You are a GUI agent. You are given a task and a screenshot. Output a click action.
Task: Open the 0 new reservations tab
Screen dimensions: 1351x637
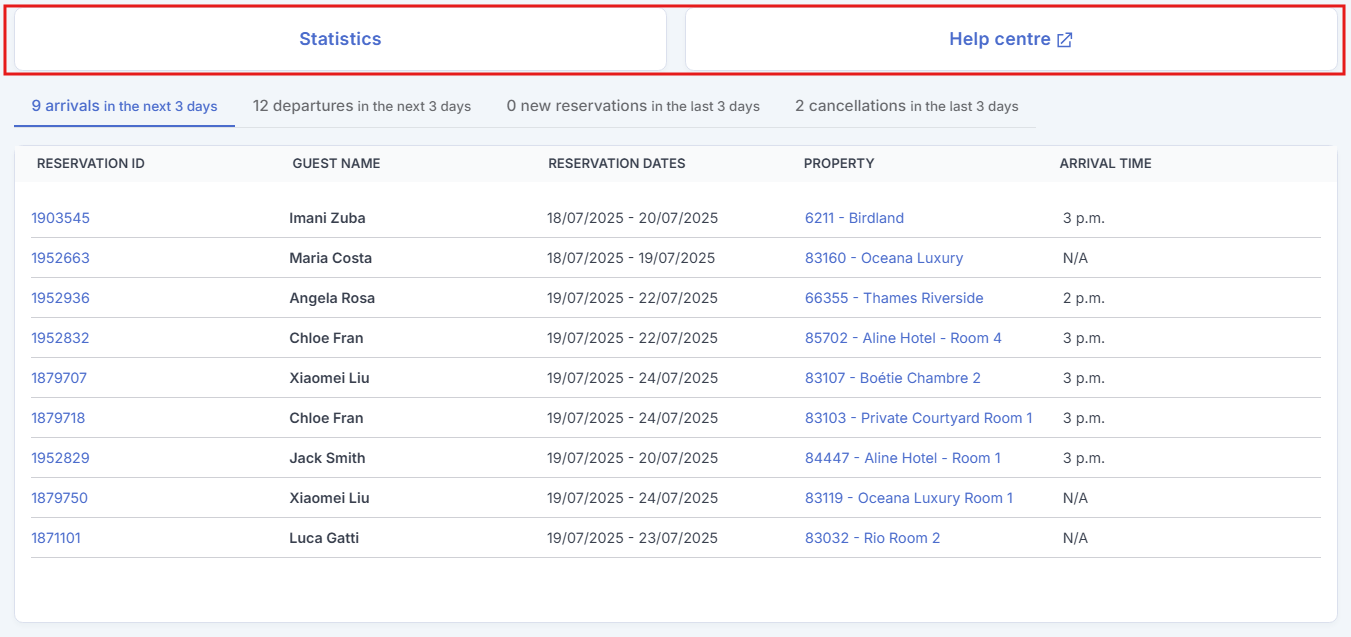point(633,106)
